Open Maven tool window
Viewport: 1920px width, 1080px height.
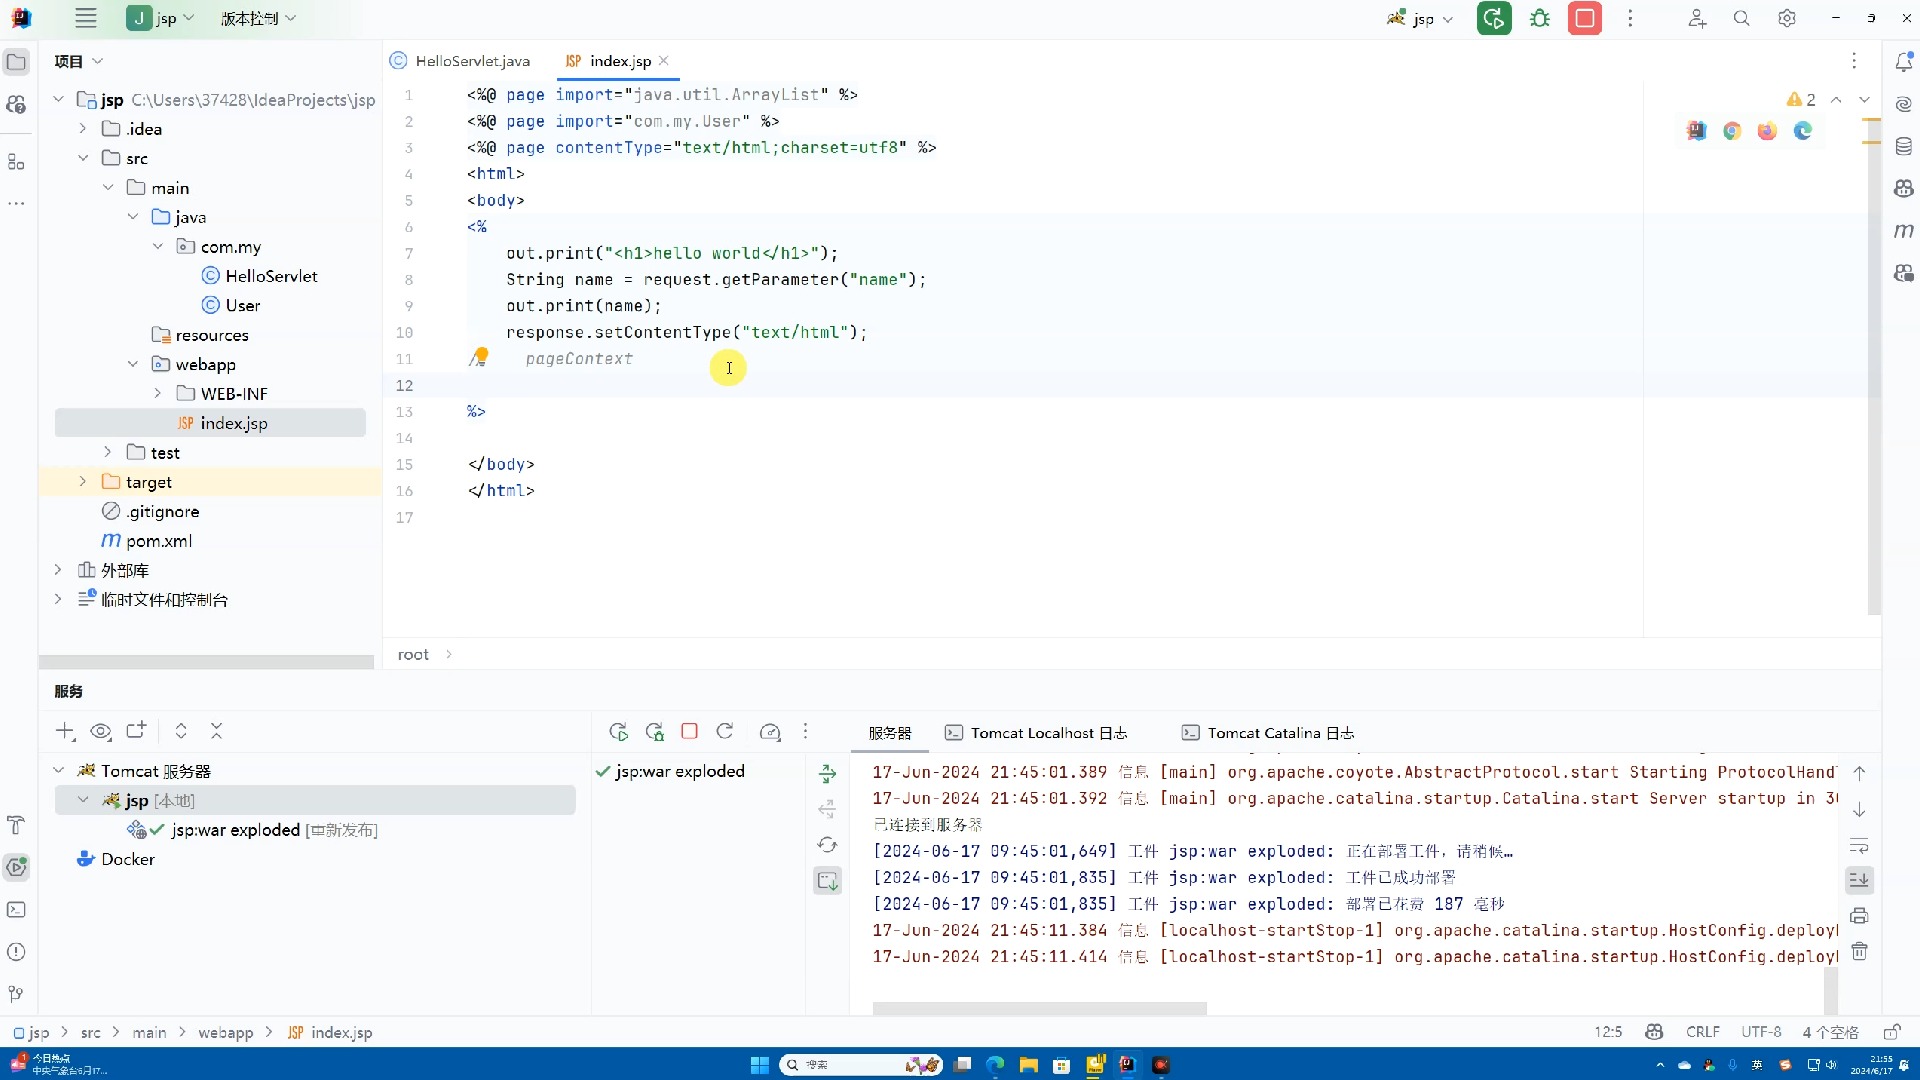pos(1904,231)
